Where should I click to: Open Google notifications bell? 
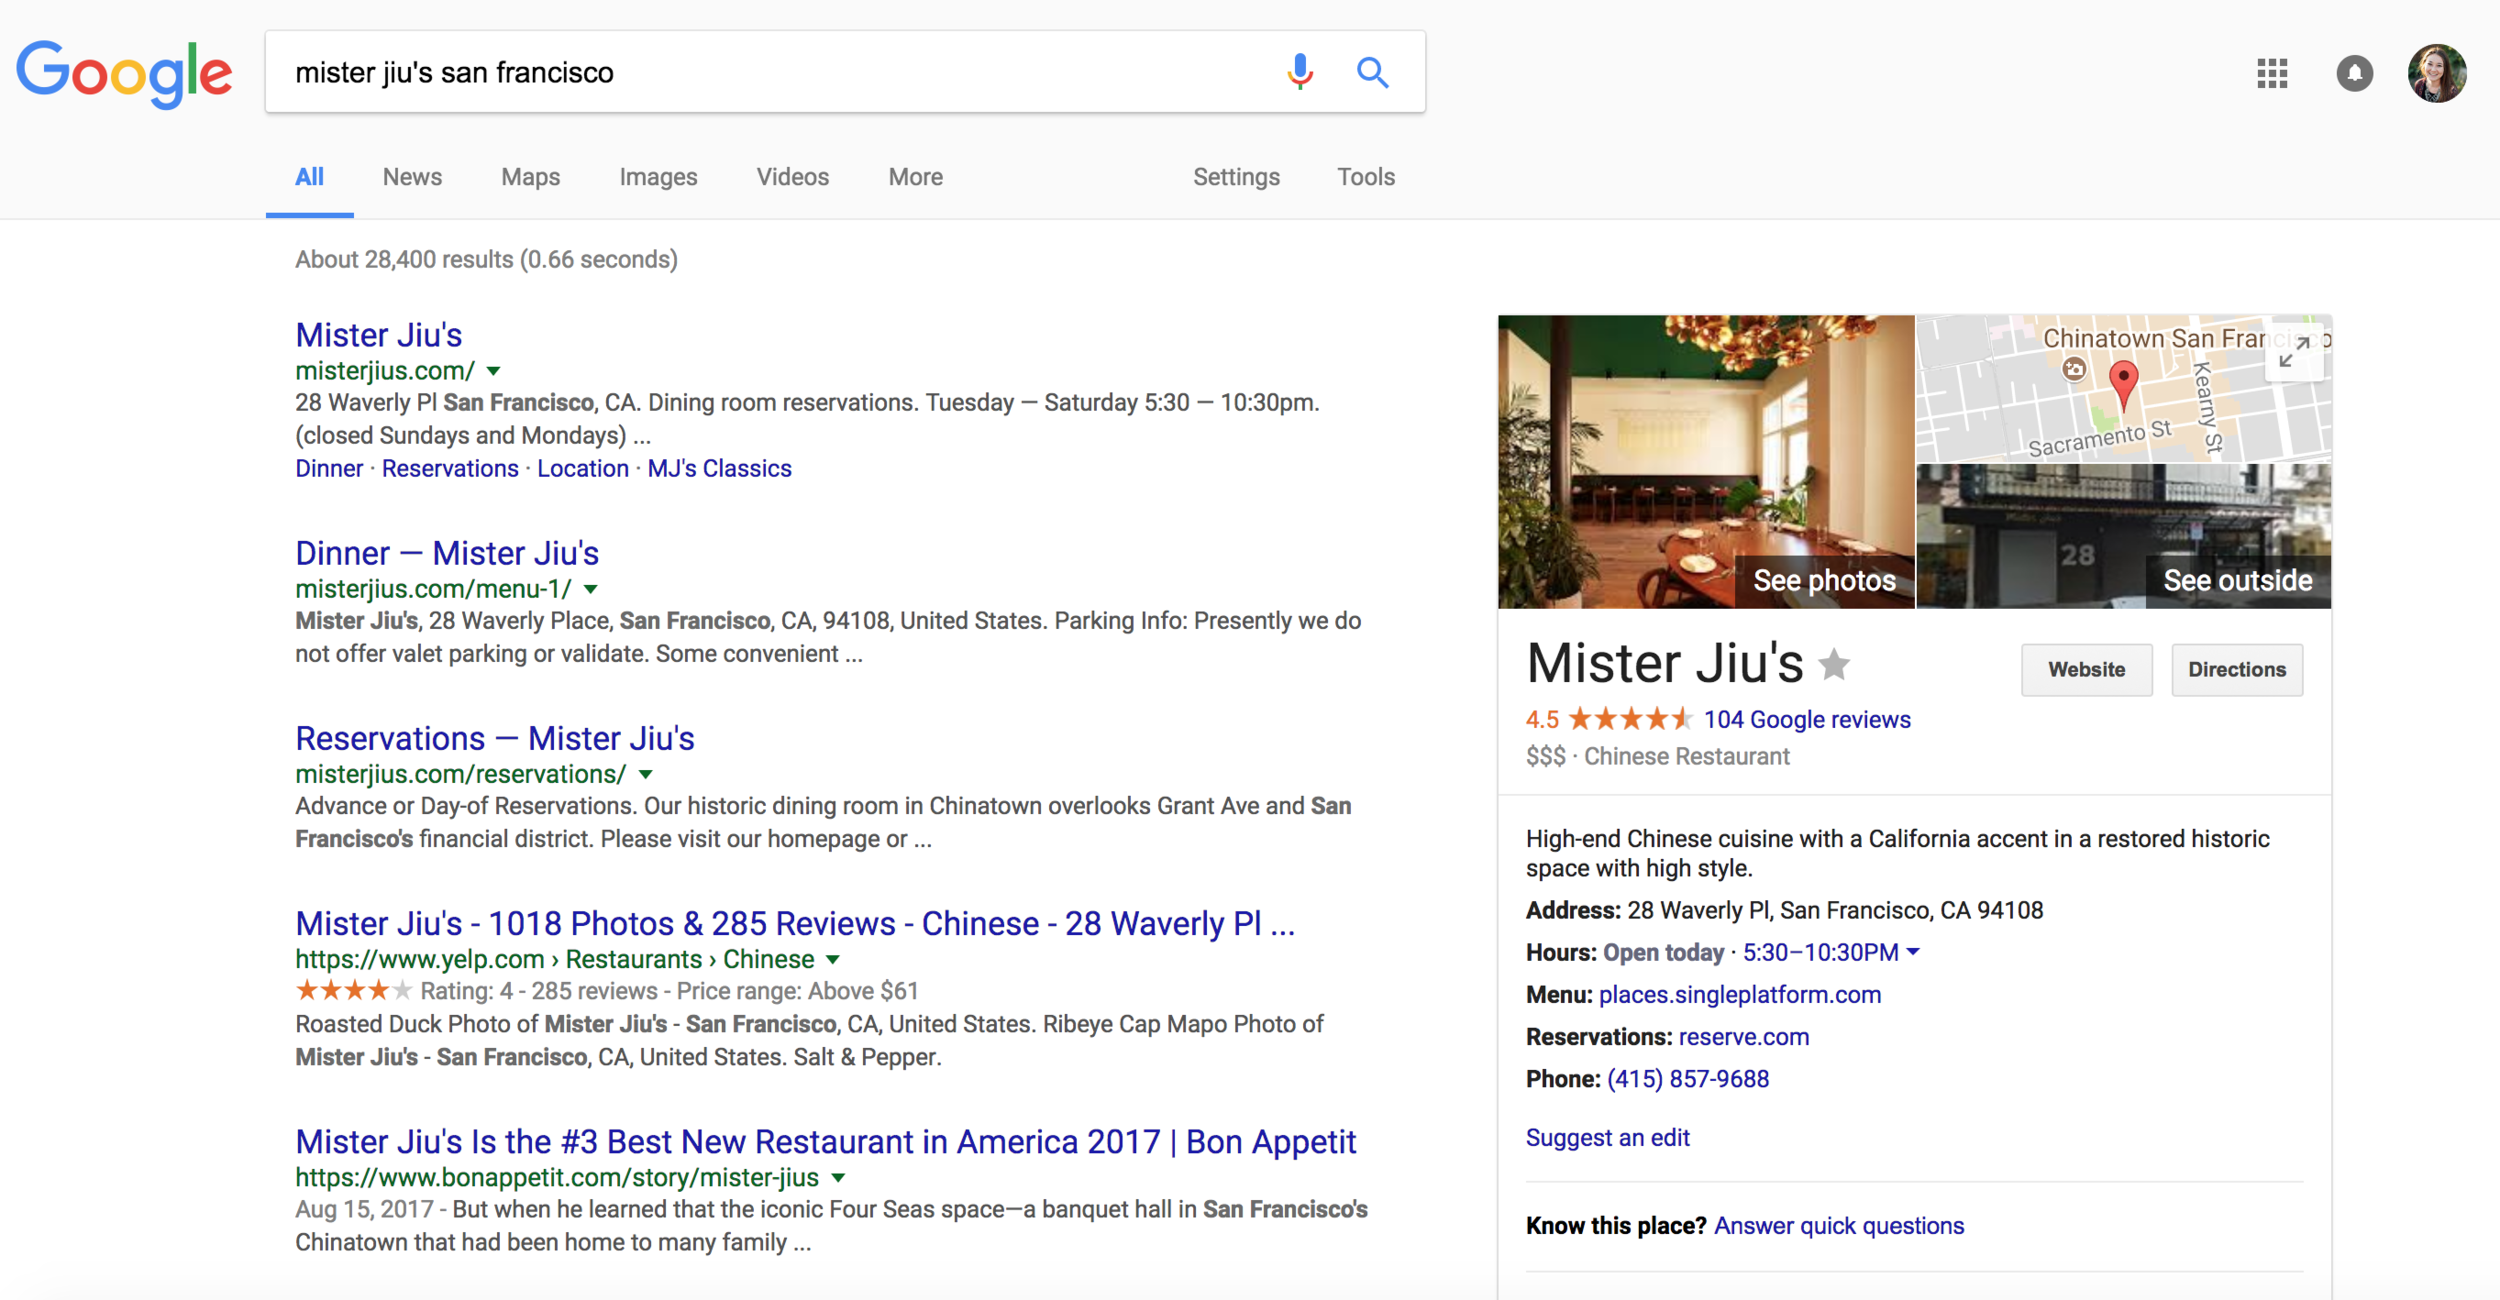click(x=2354, y=73)
